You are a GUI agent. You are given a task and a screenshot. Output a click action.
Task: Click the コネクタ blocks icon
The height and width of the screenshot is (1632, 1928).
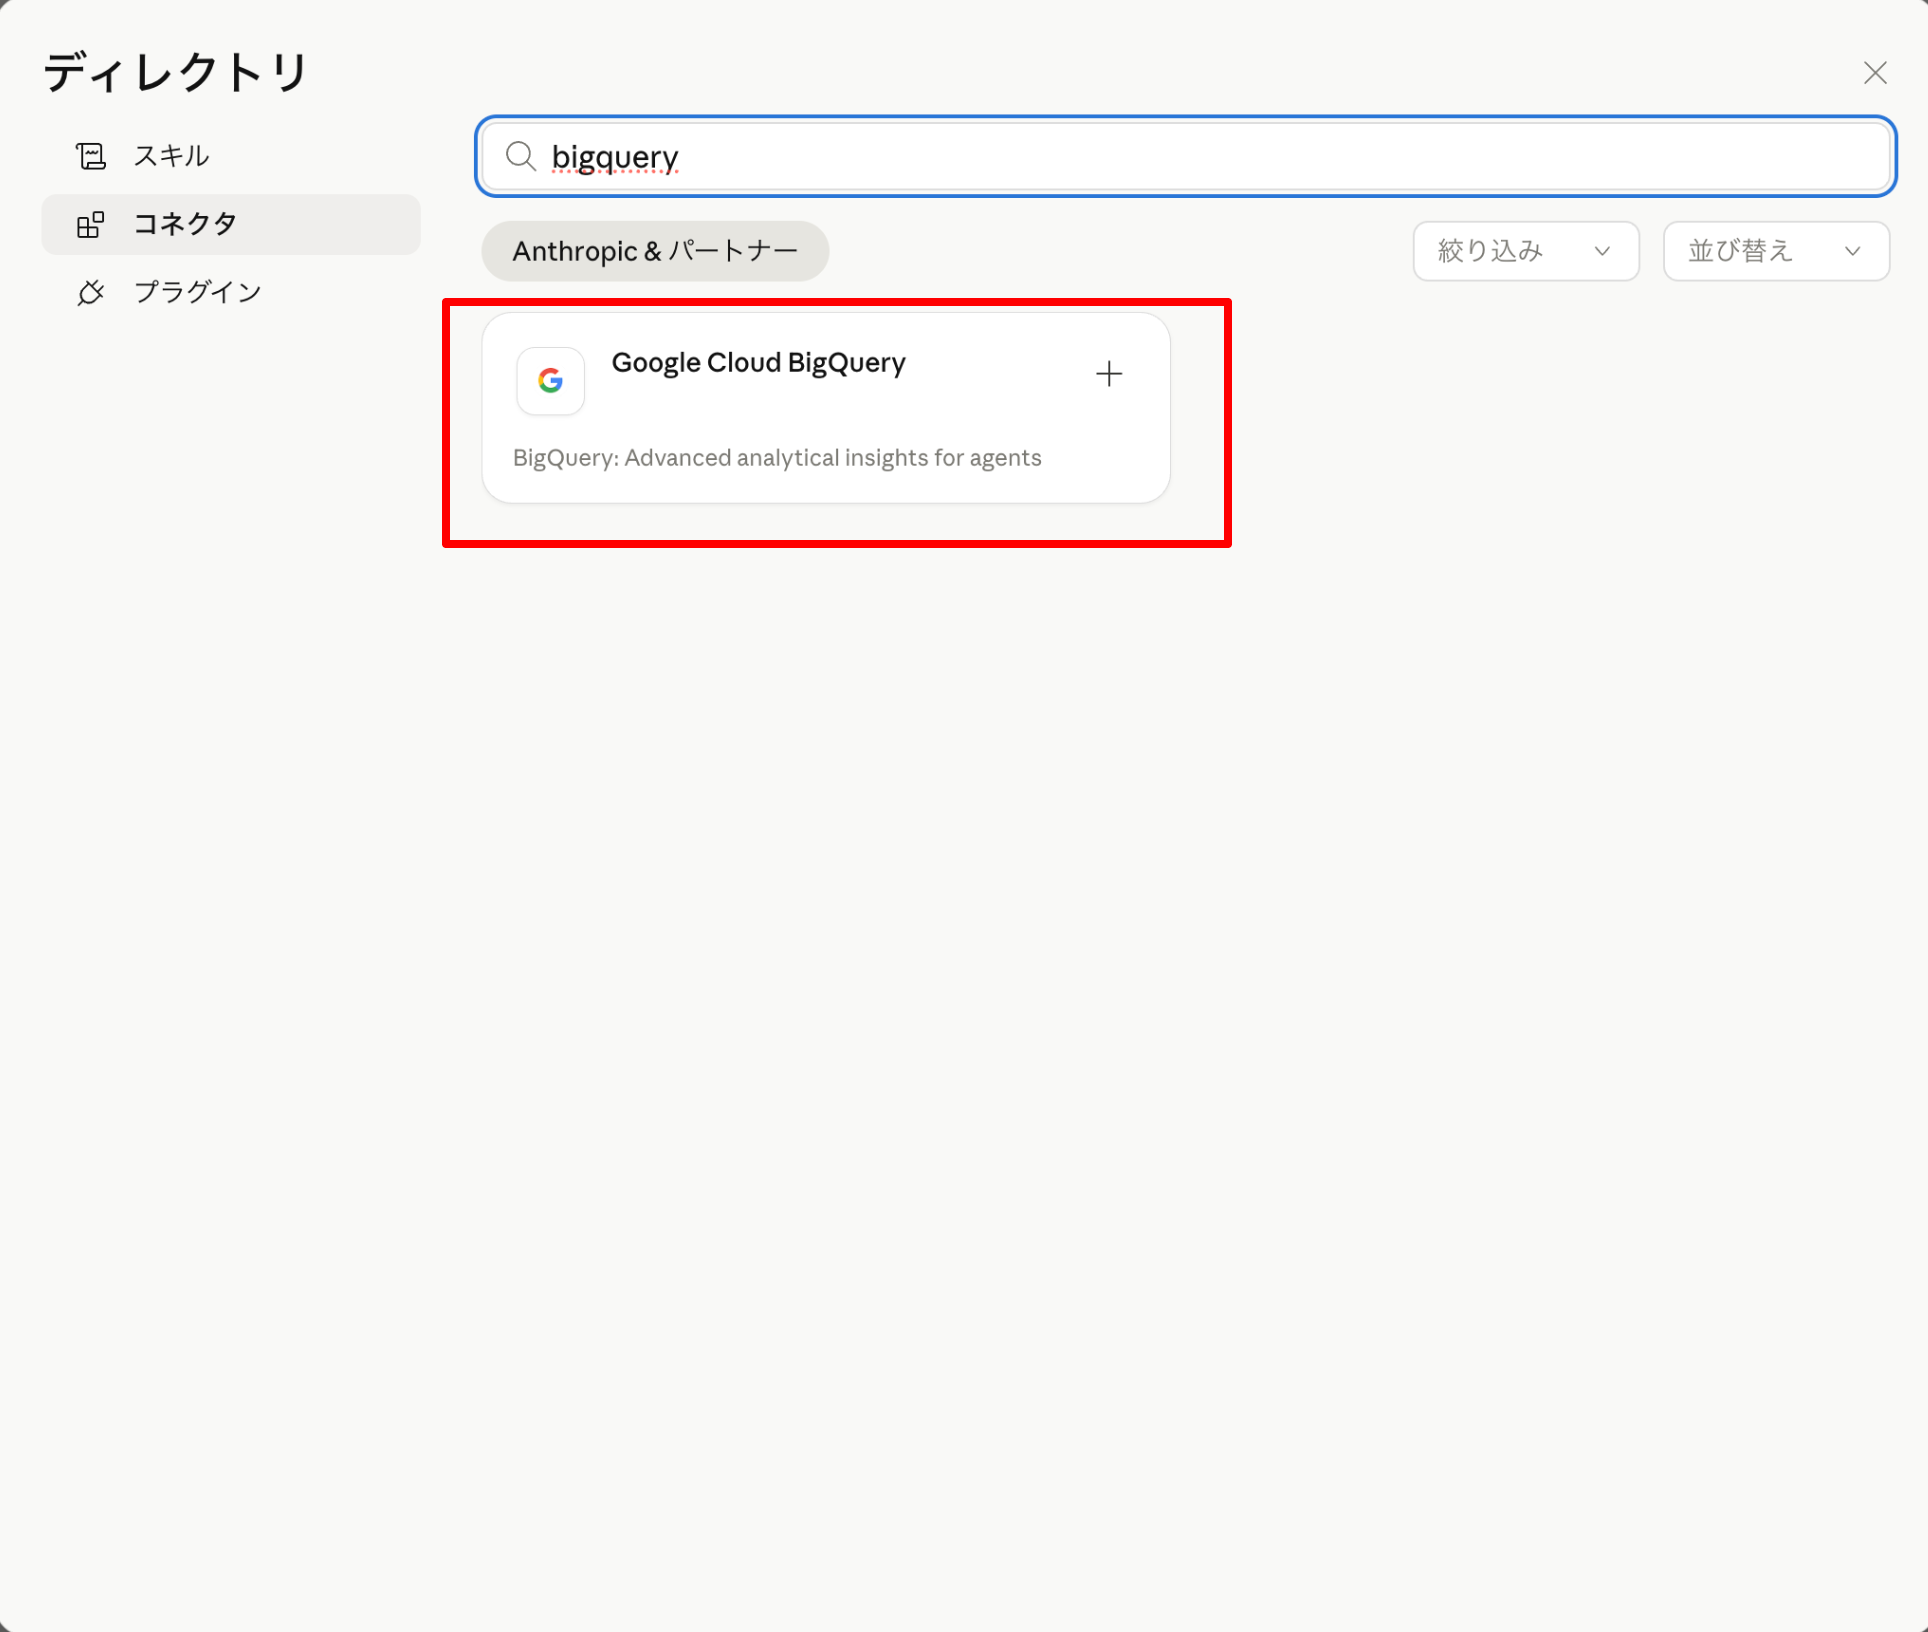pos(91,224)
